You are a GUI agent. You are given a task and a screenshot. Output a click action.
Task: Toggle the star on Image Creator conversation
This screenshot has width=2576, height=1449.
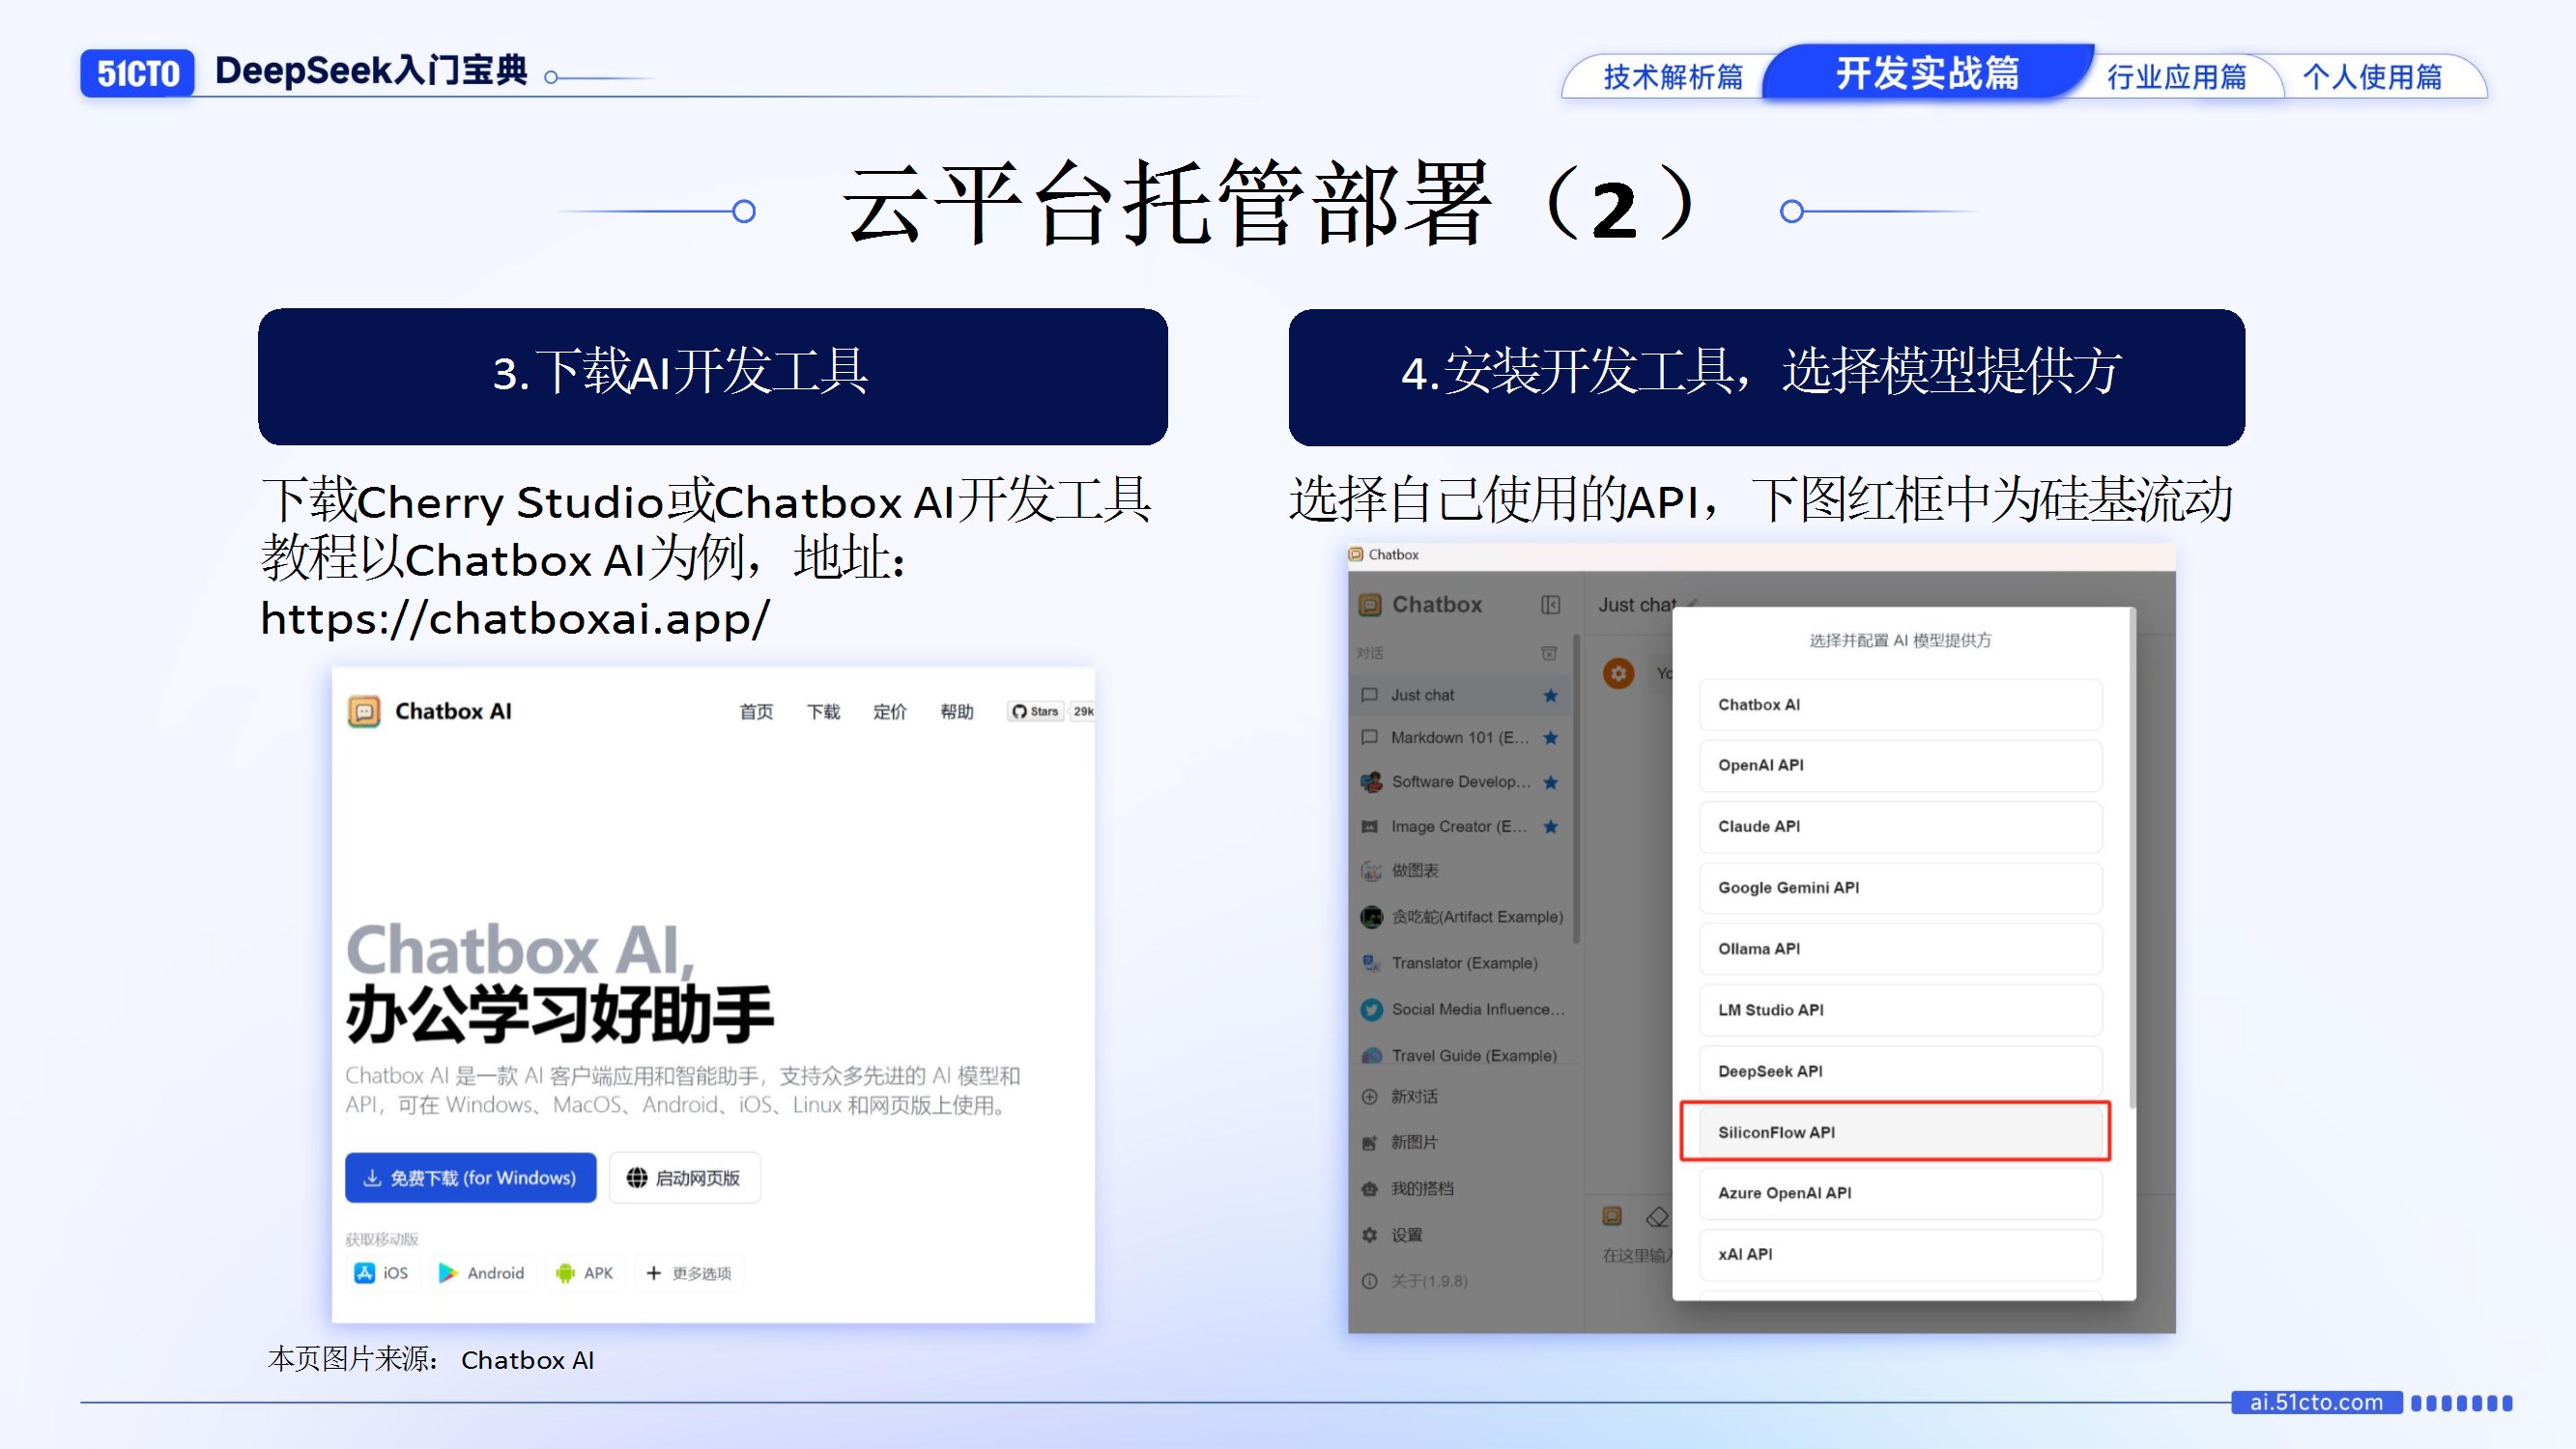click(x=1550, y=826)
